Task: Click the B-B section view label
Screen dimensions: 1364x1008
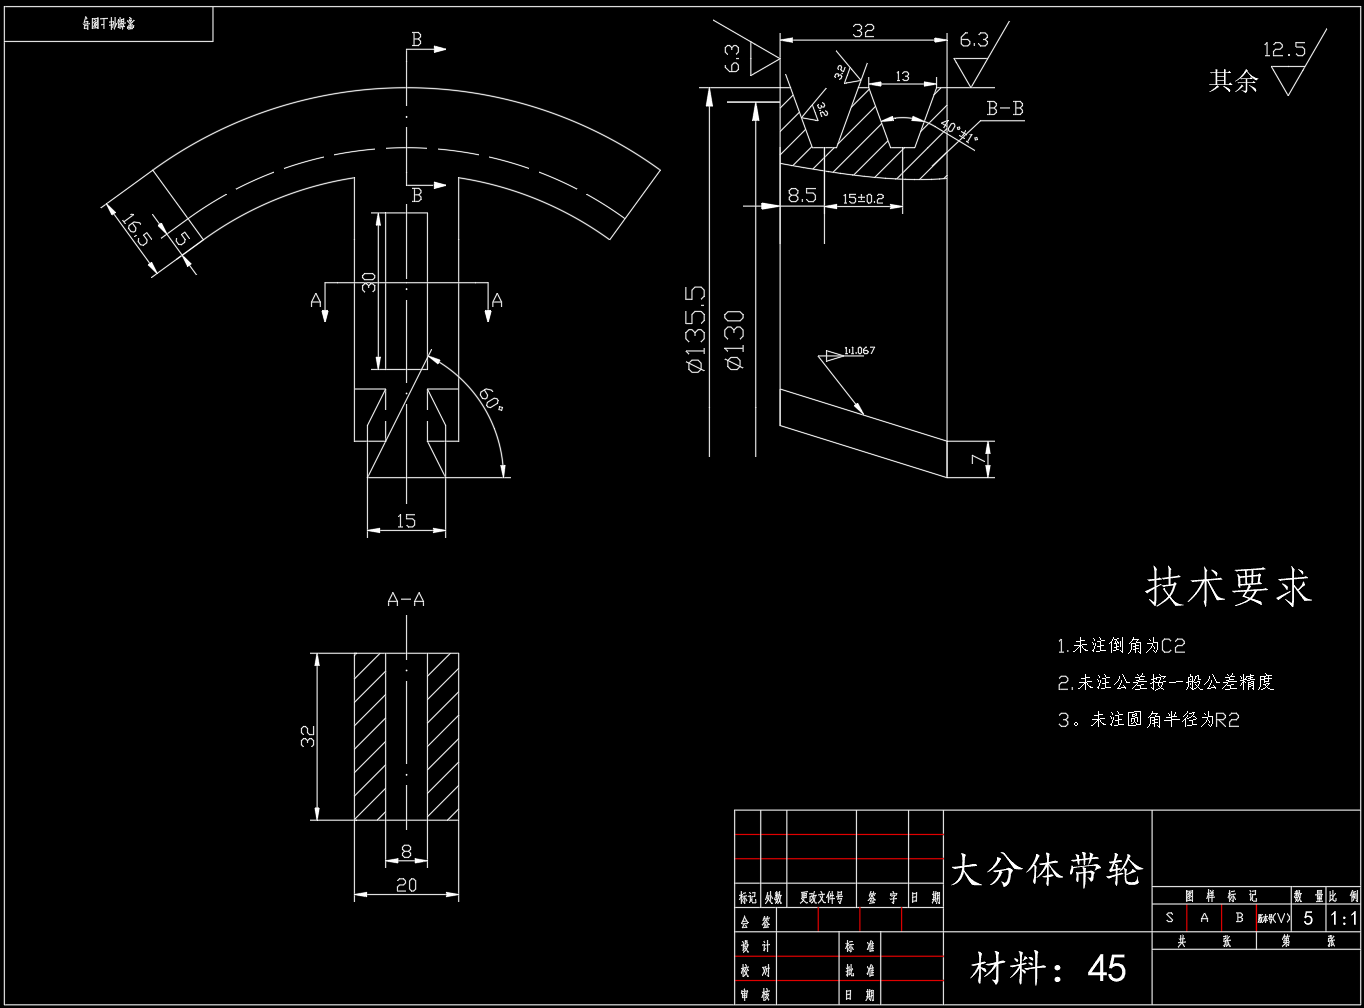Action: [x=1005, y=109]
